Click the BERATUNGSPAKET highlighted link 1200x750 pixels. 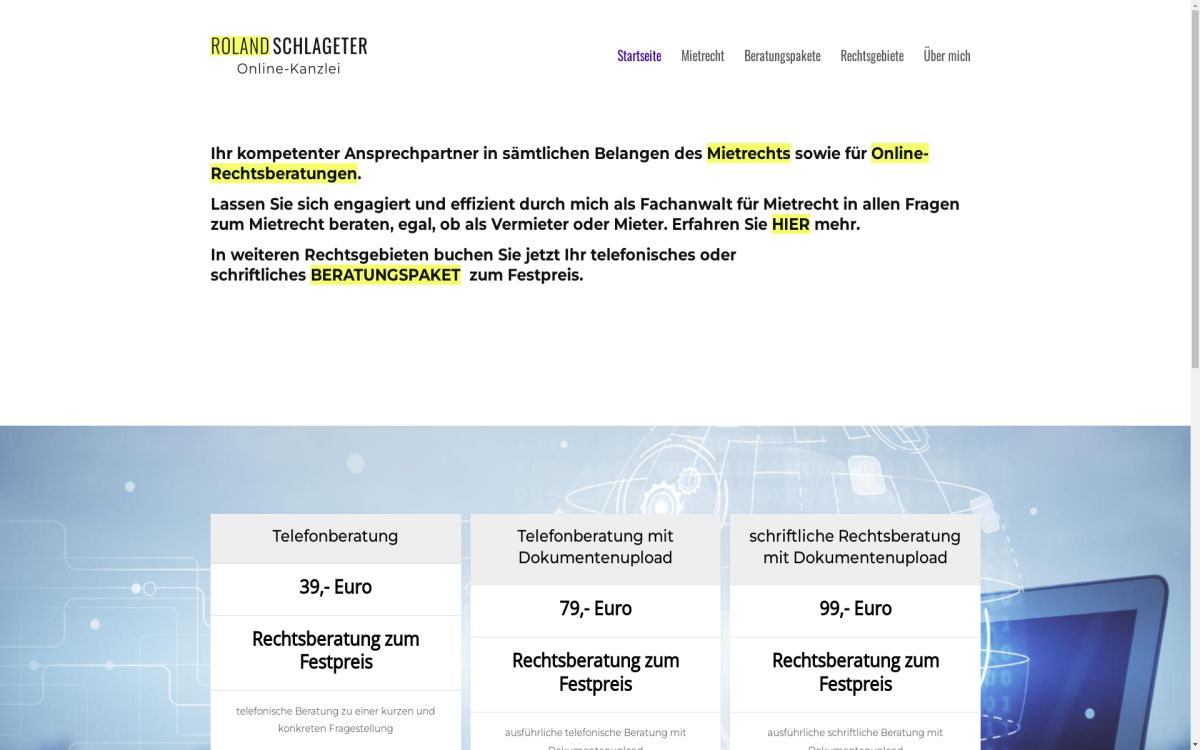(x=386, y=274)
